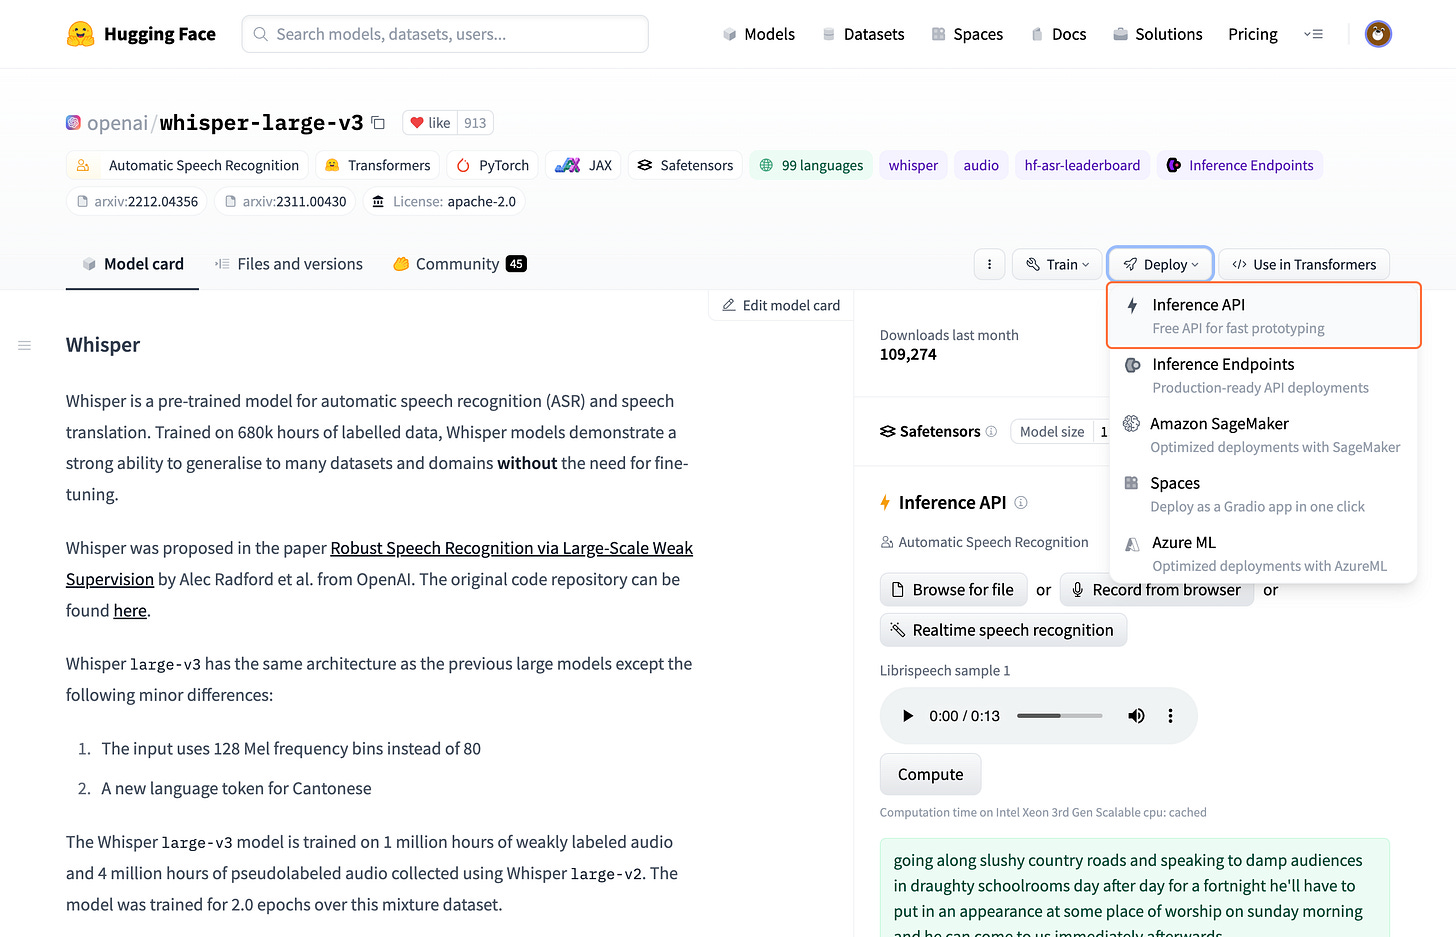The image size is (1456, 937).
Task: Click the Compute button
Action: pos(930,774)
